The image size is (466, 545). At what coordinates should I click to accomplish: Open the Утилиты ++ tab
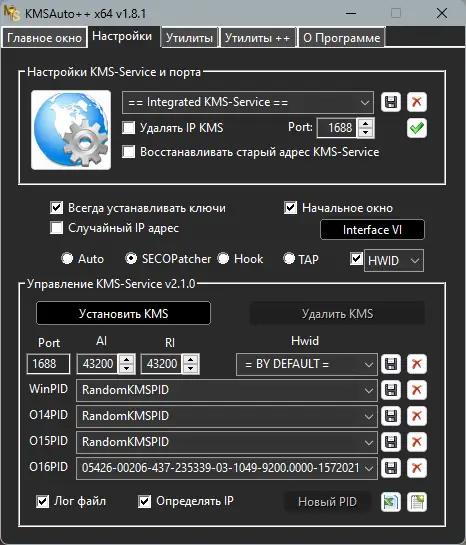pyautogui.click(x=257, y=38)
